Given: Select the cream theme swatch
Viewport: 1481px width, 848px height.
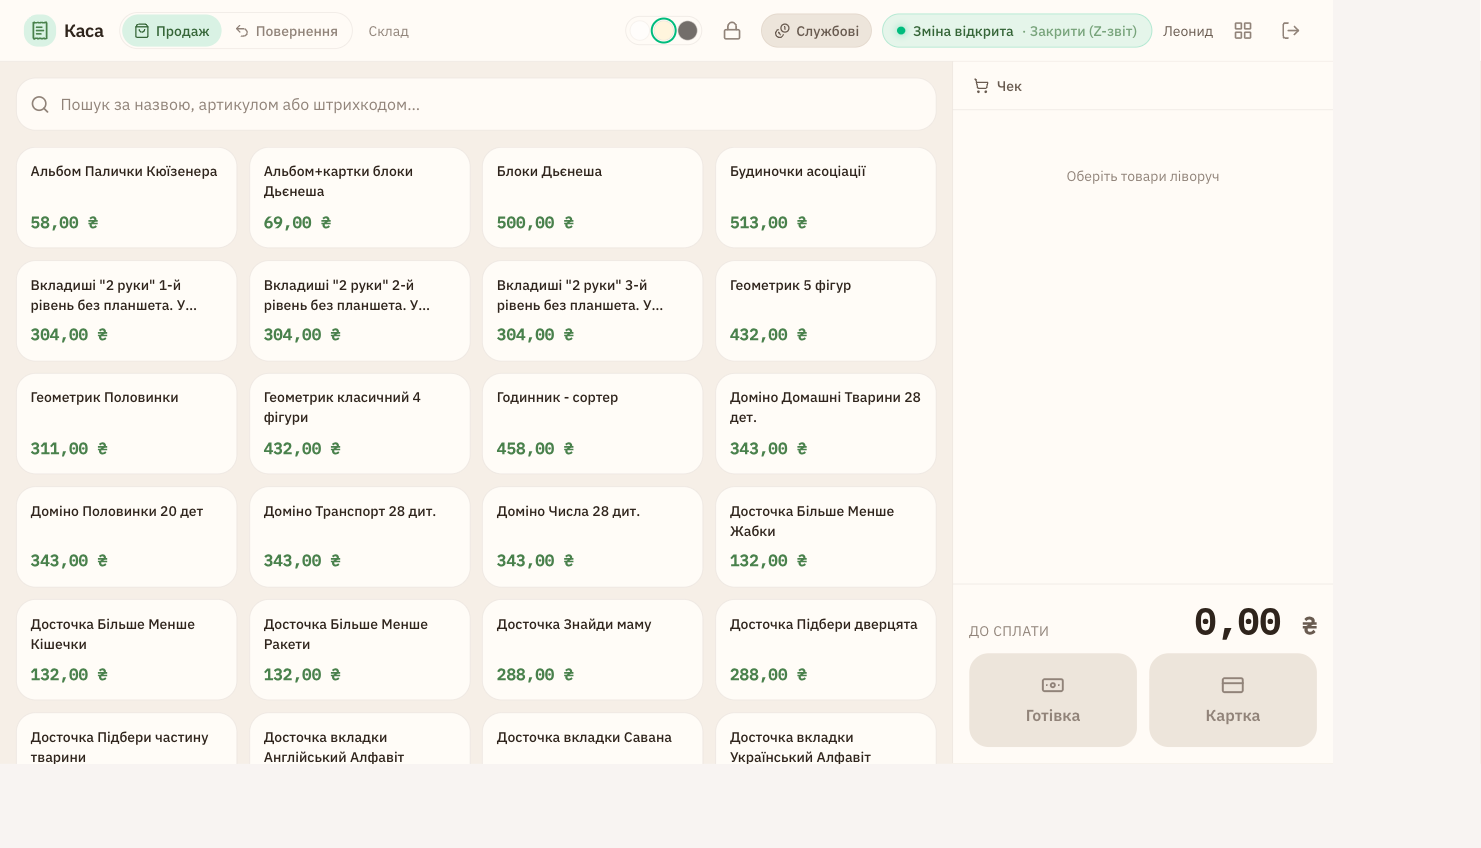Looking at the screenshot, I should 664,31.
